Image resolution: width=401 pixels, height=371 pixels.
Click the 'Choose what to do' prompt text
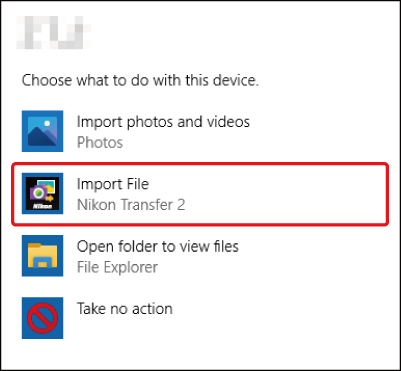(140, 81)
